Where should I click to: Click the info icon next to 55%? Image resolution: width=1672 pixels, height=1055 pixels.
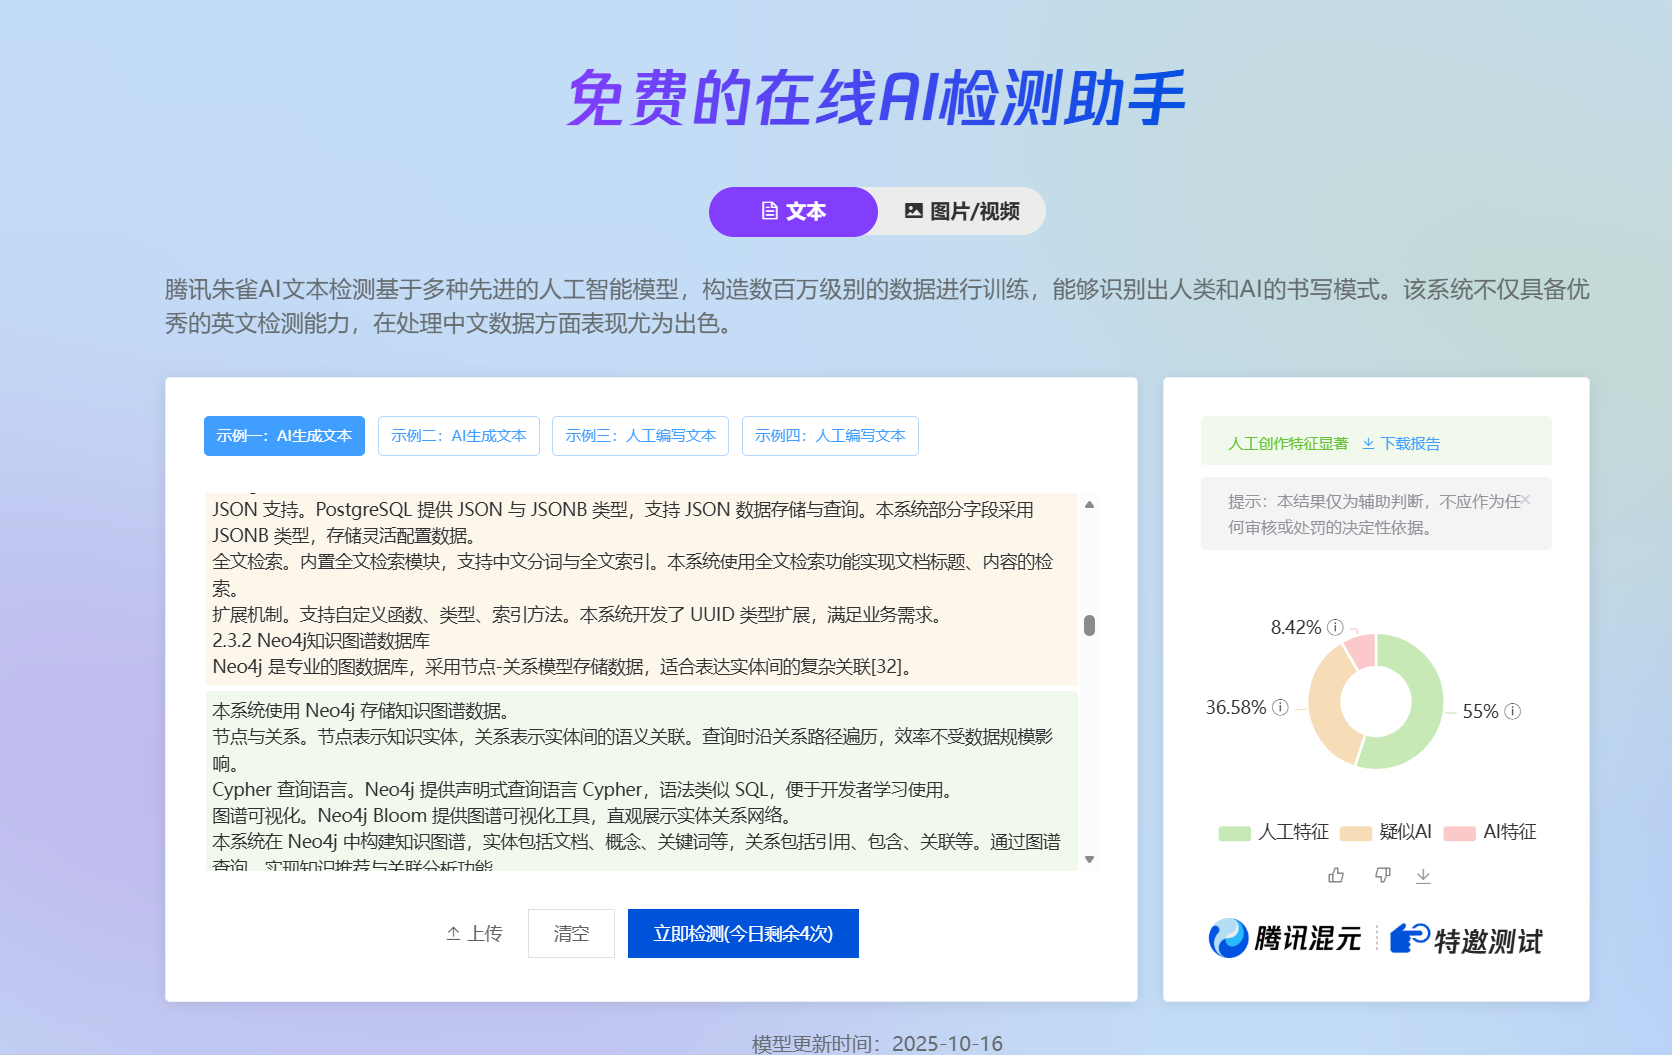[x=1514, y=712]
